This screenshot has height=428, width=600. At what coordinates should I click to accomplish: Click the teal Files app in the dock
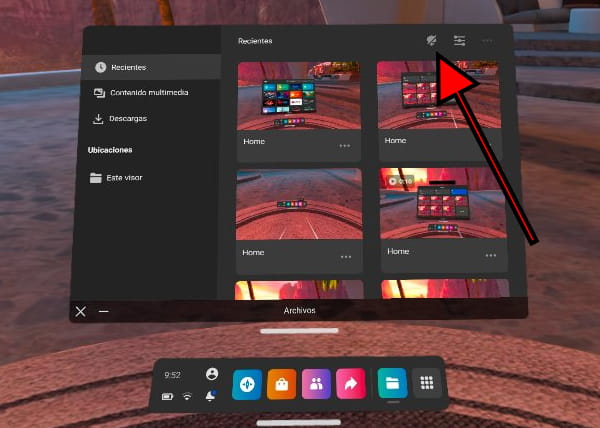pos(393,383)
